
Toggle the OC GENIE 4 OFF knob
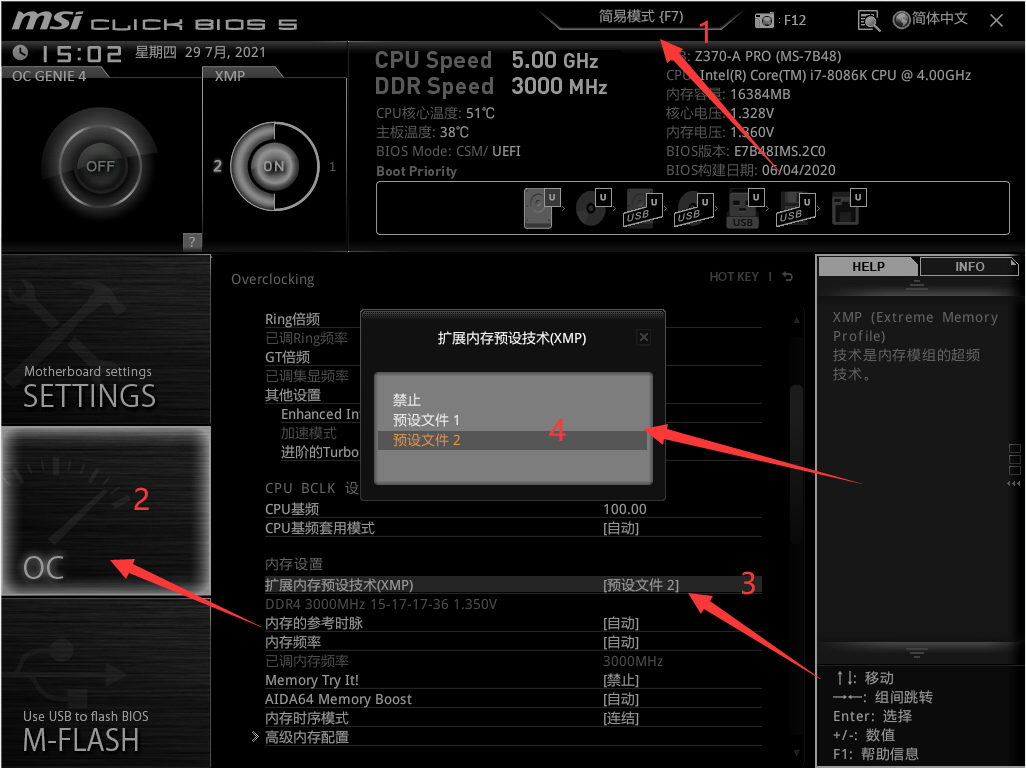tap(100, 166)
